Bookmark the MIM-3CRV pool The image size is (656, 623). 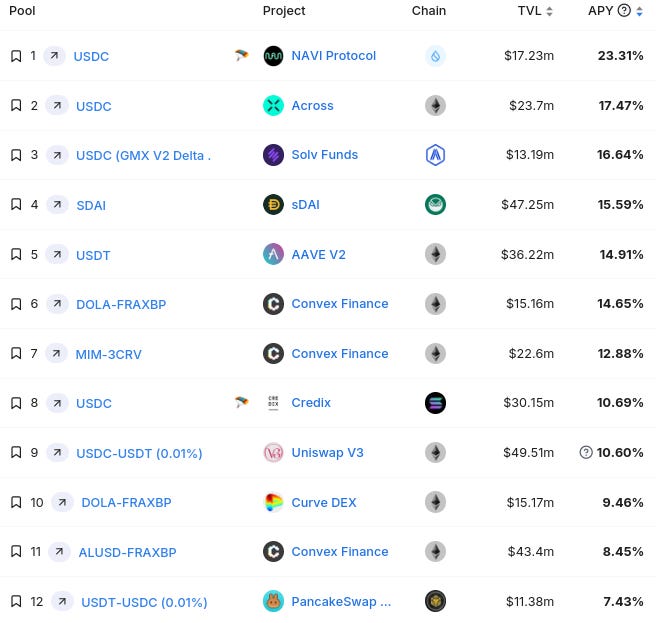16,354
